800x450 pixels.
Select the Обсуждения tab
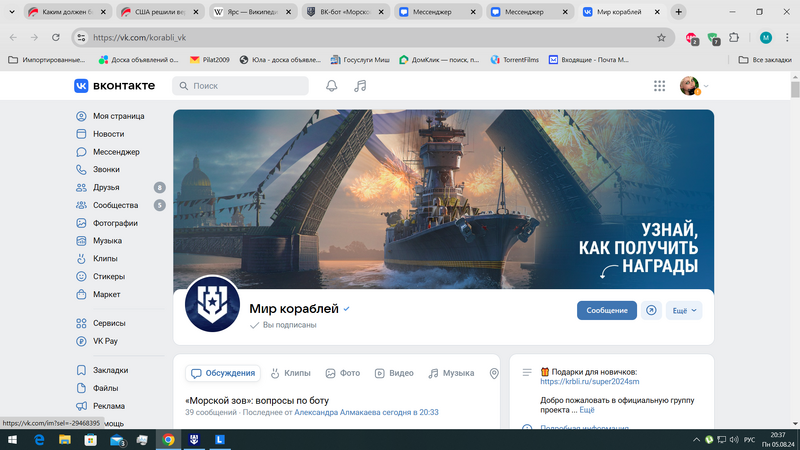click(x=223, y=373)
